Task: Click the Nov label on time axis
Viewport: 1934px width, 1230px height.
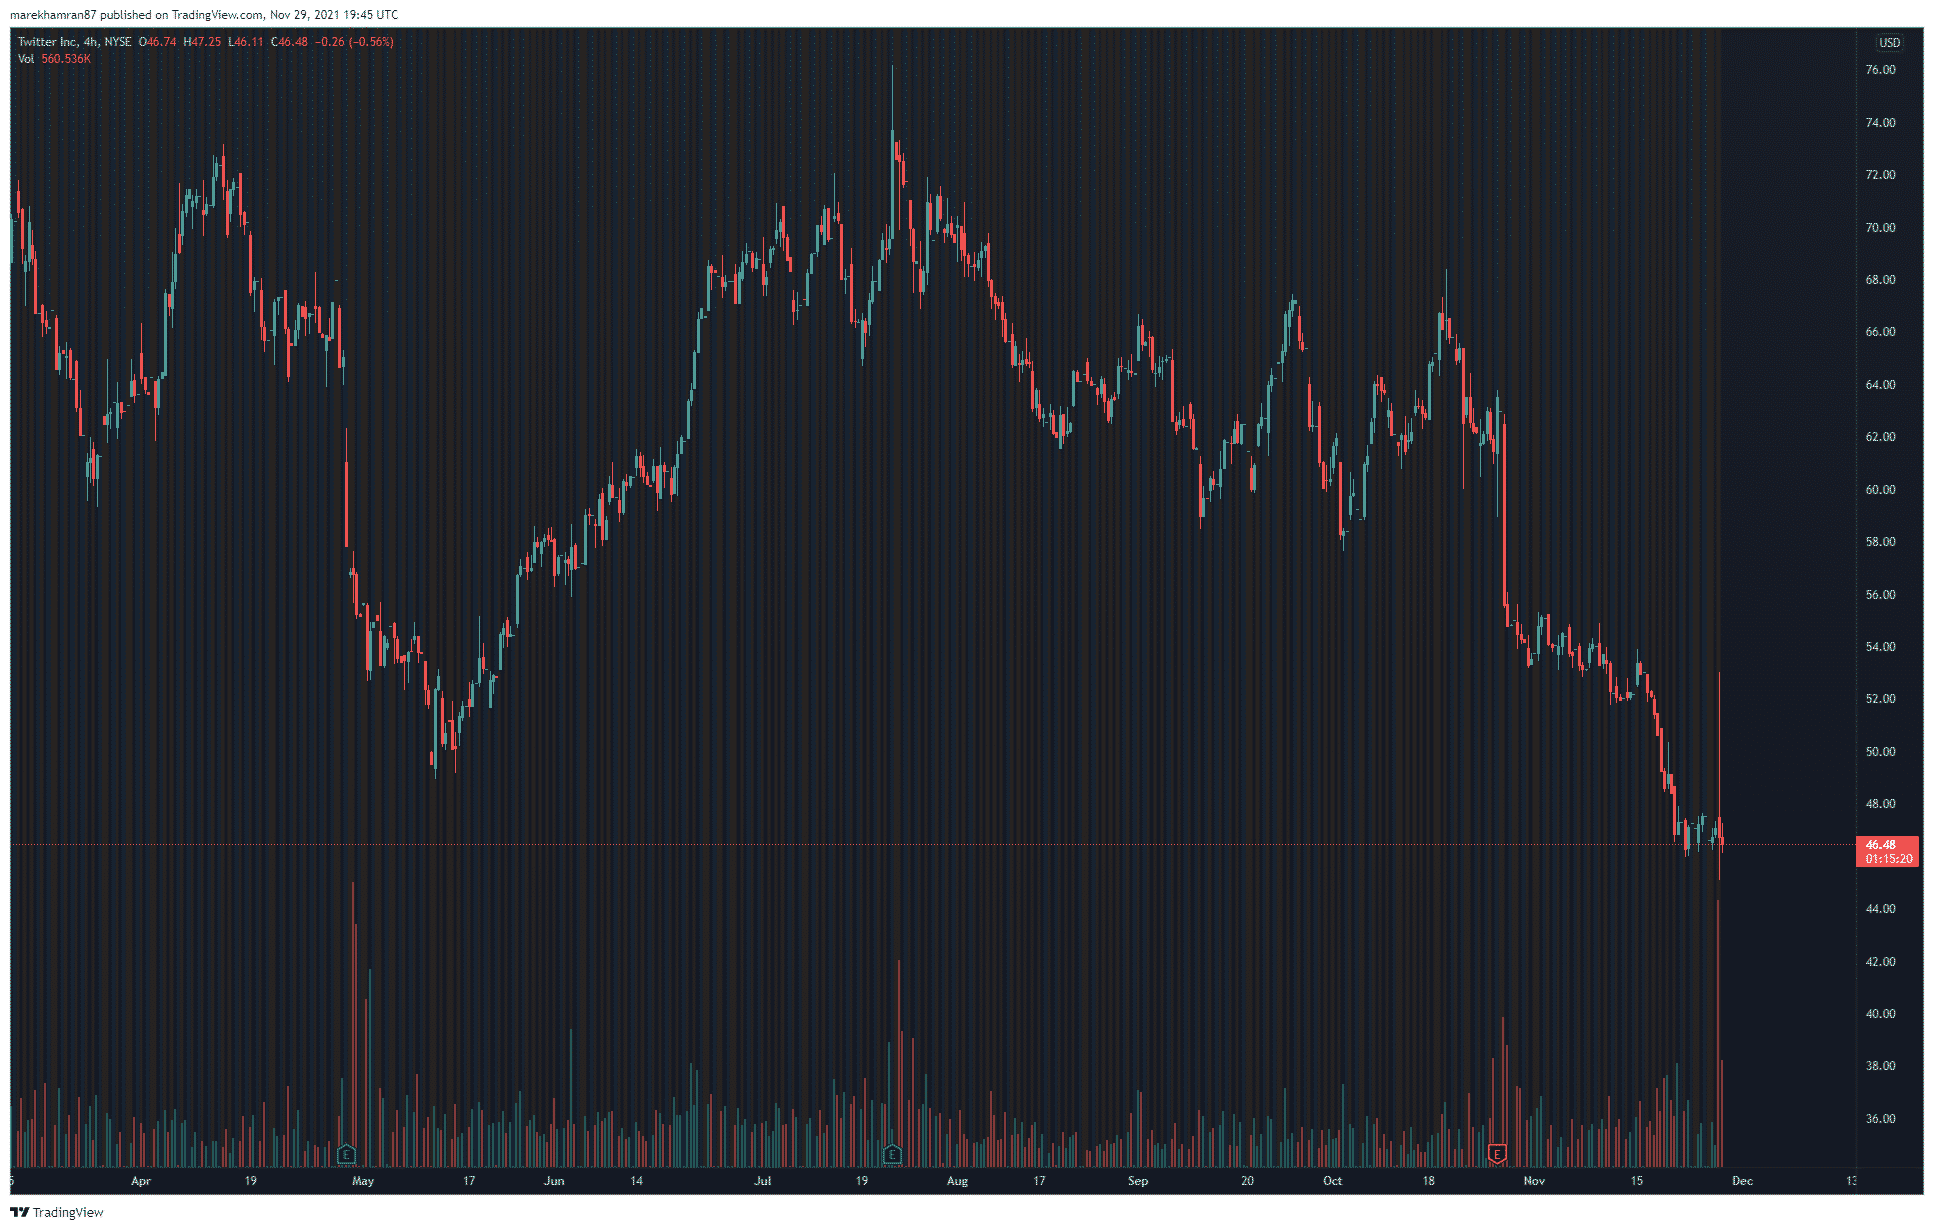Action: point(1534,1181)
